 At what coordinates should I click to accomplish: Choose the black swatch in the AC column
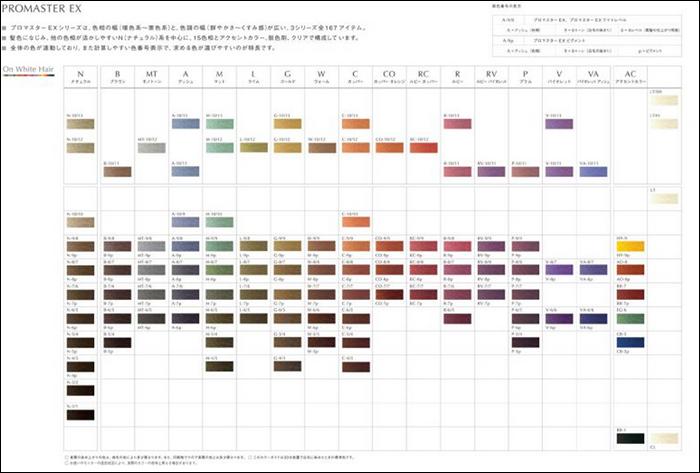pyautogui.click(x=630, y=438)
